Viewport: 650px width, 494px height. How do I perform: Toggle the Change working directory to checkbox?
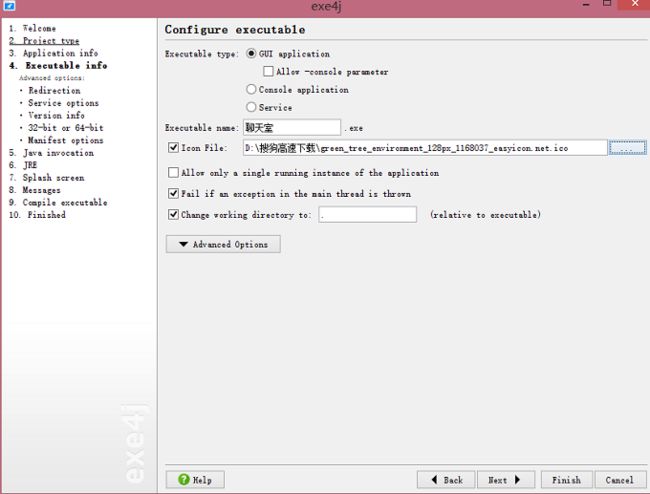[173, 214]
